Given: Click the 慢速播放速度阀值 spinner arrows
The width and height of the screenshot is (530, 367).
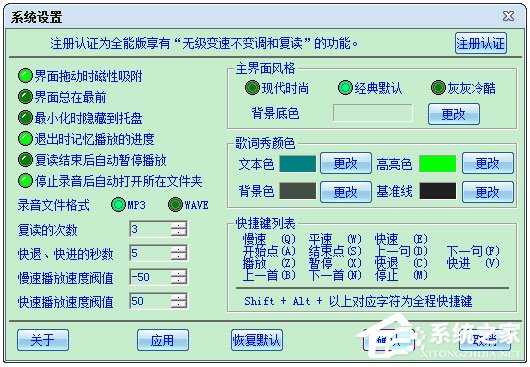Looking at the screenshot, I should coord(179,277).
